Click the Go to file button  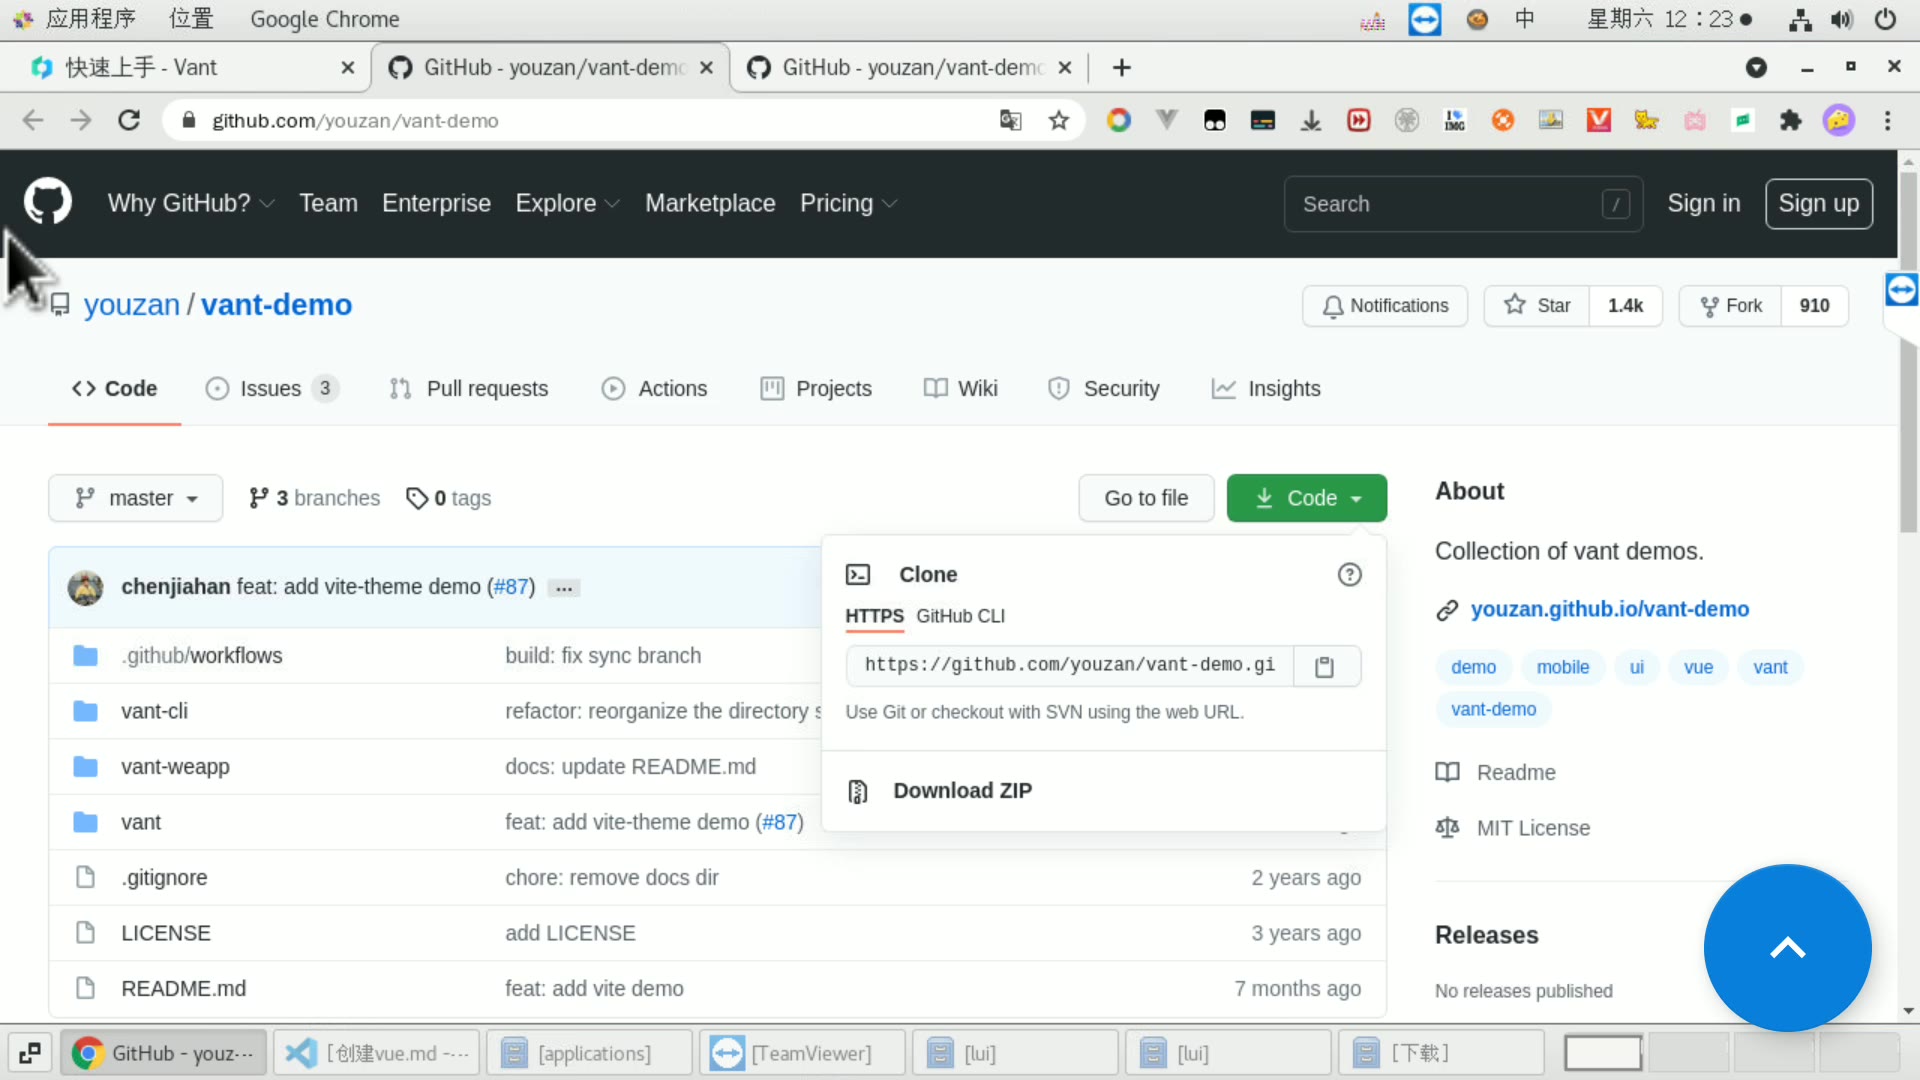(x=1146, y=498)
